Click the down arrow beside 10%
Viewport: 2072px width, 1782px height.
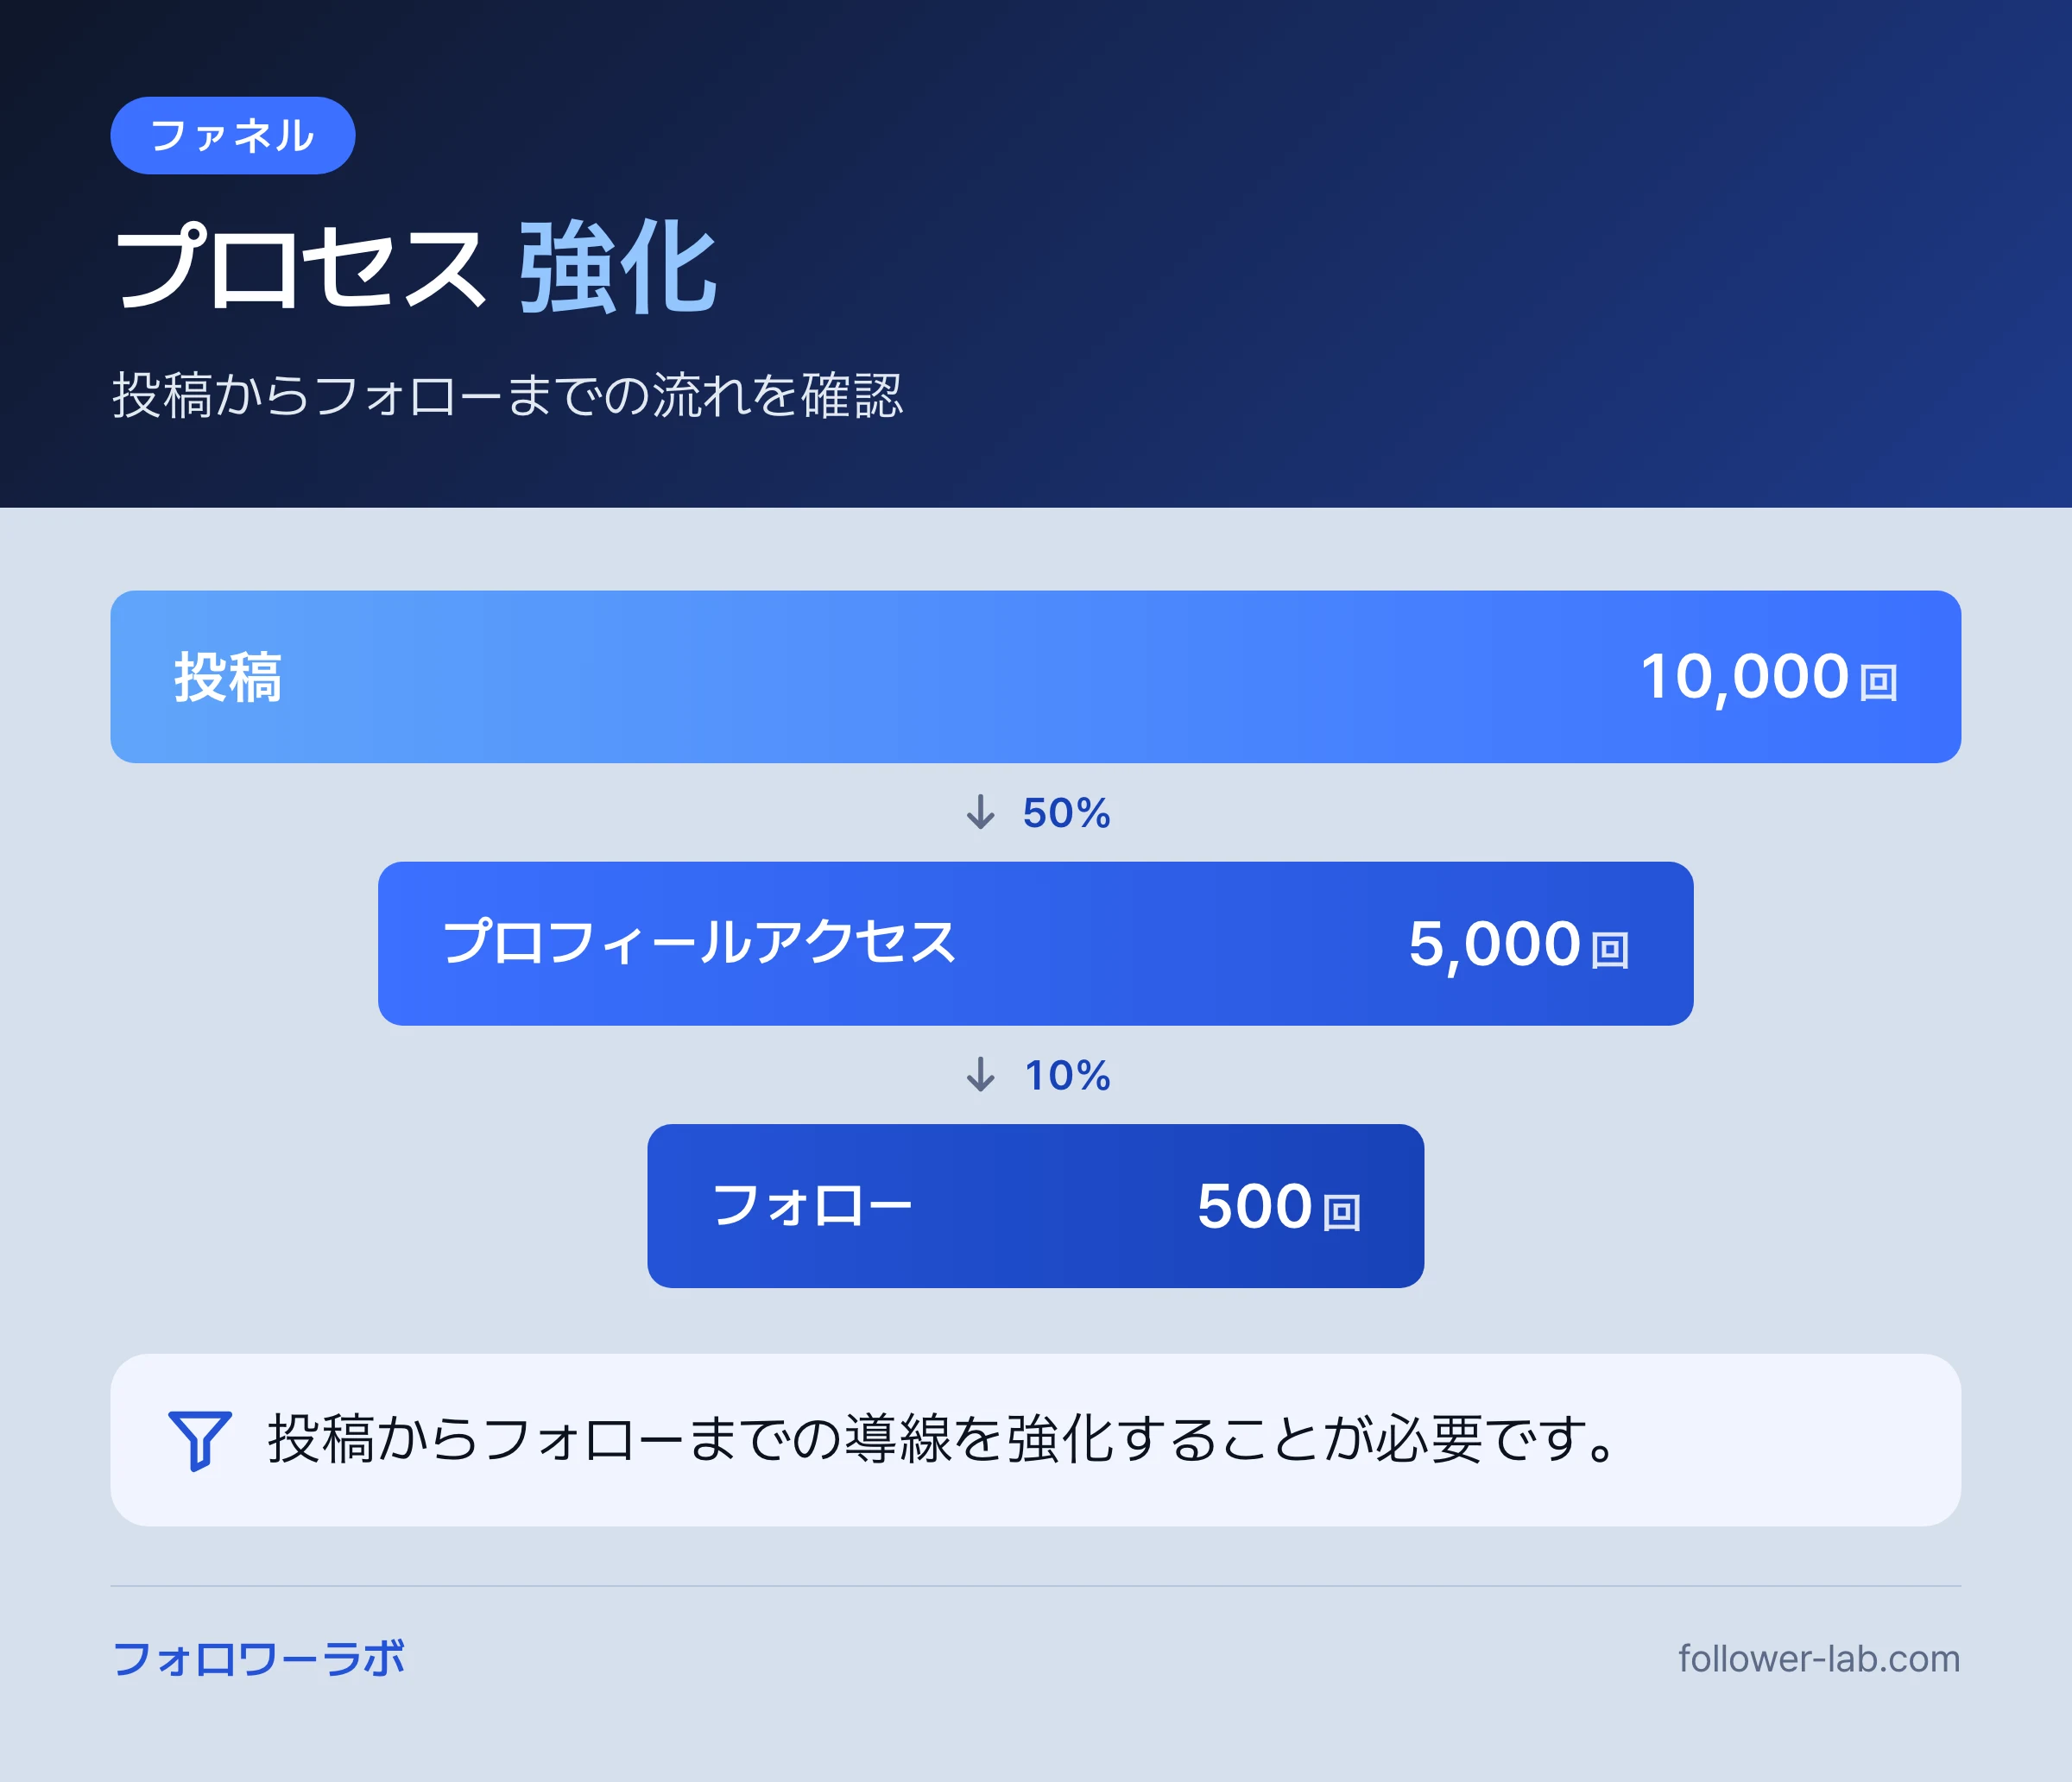[x=980, y=1075]
